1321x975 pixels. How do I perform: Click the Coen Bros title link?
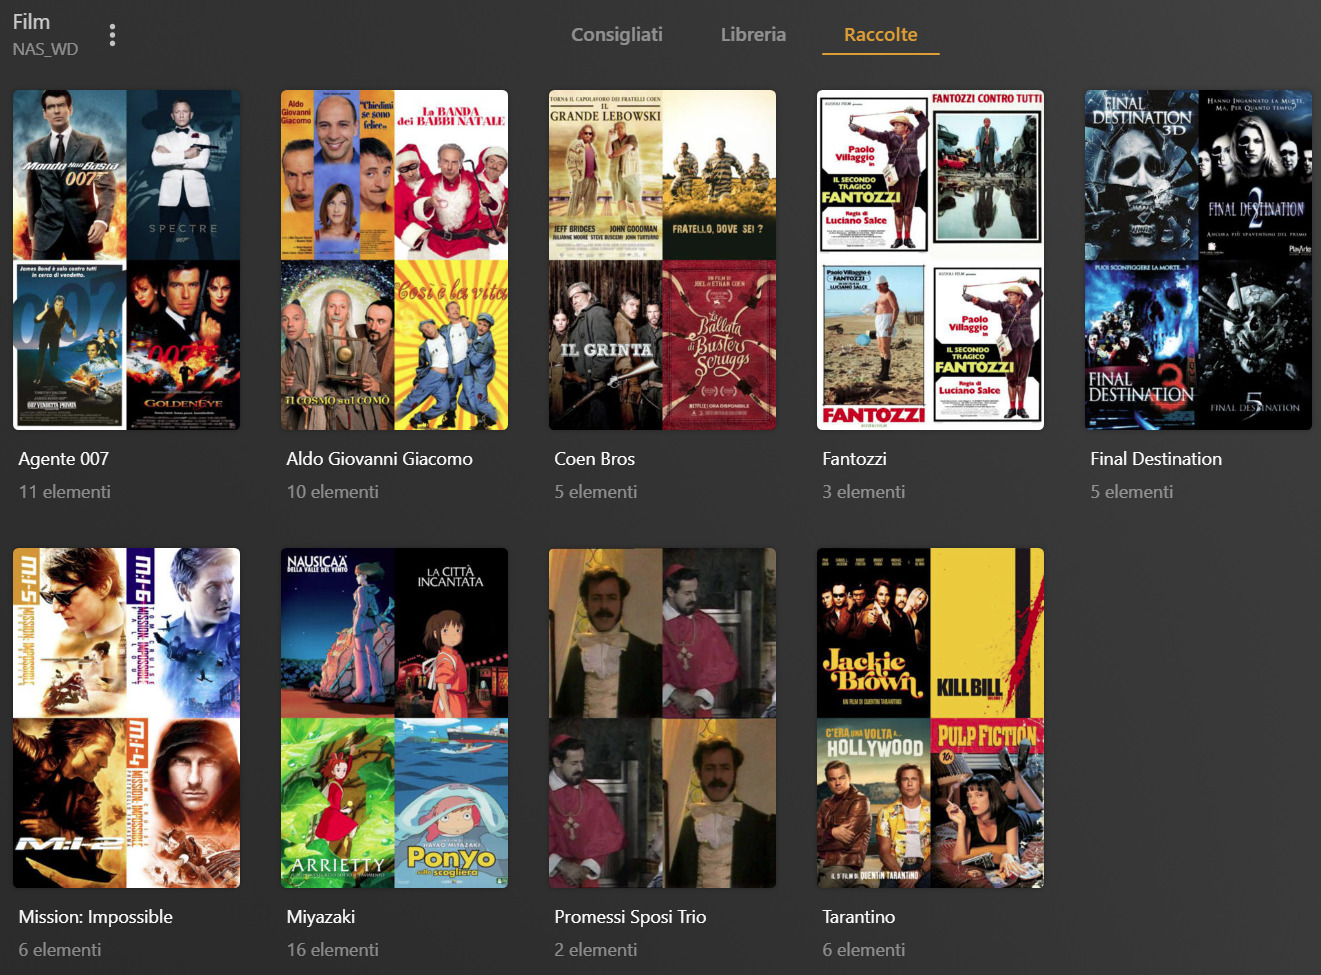point(594,459)
